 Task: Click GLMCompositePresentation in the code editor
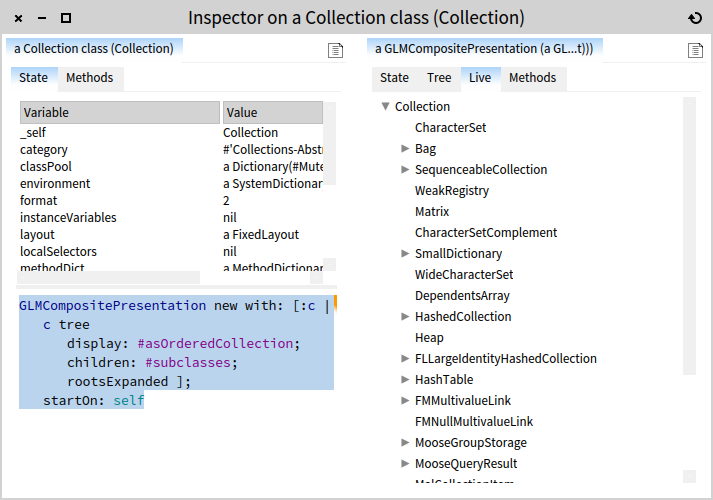(112, 305)
